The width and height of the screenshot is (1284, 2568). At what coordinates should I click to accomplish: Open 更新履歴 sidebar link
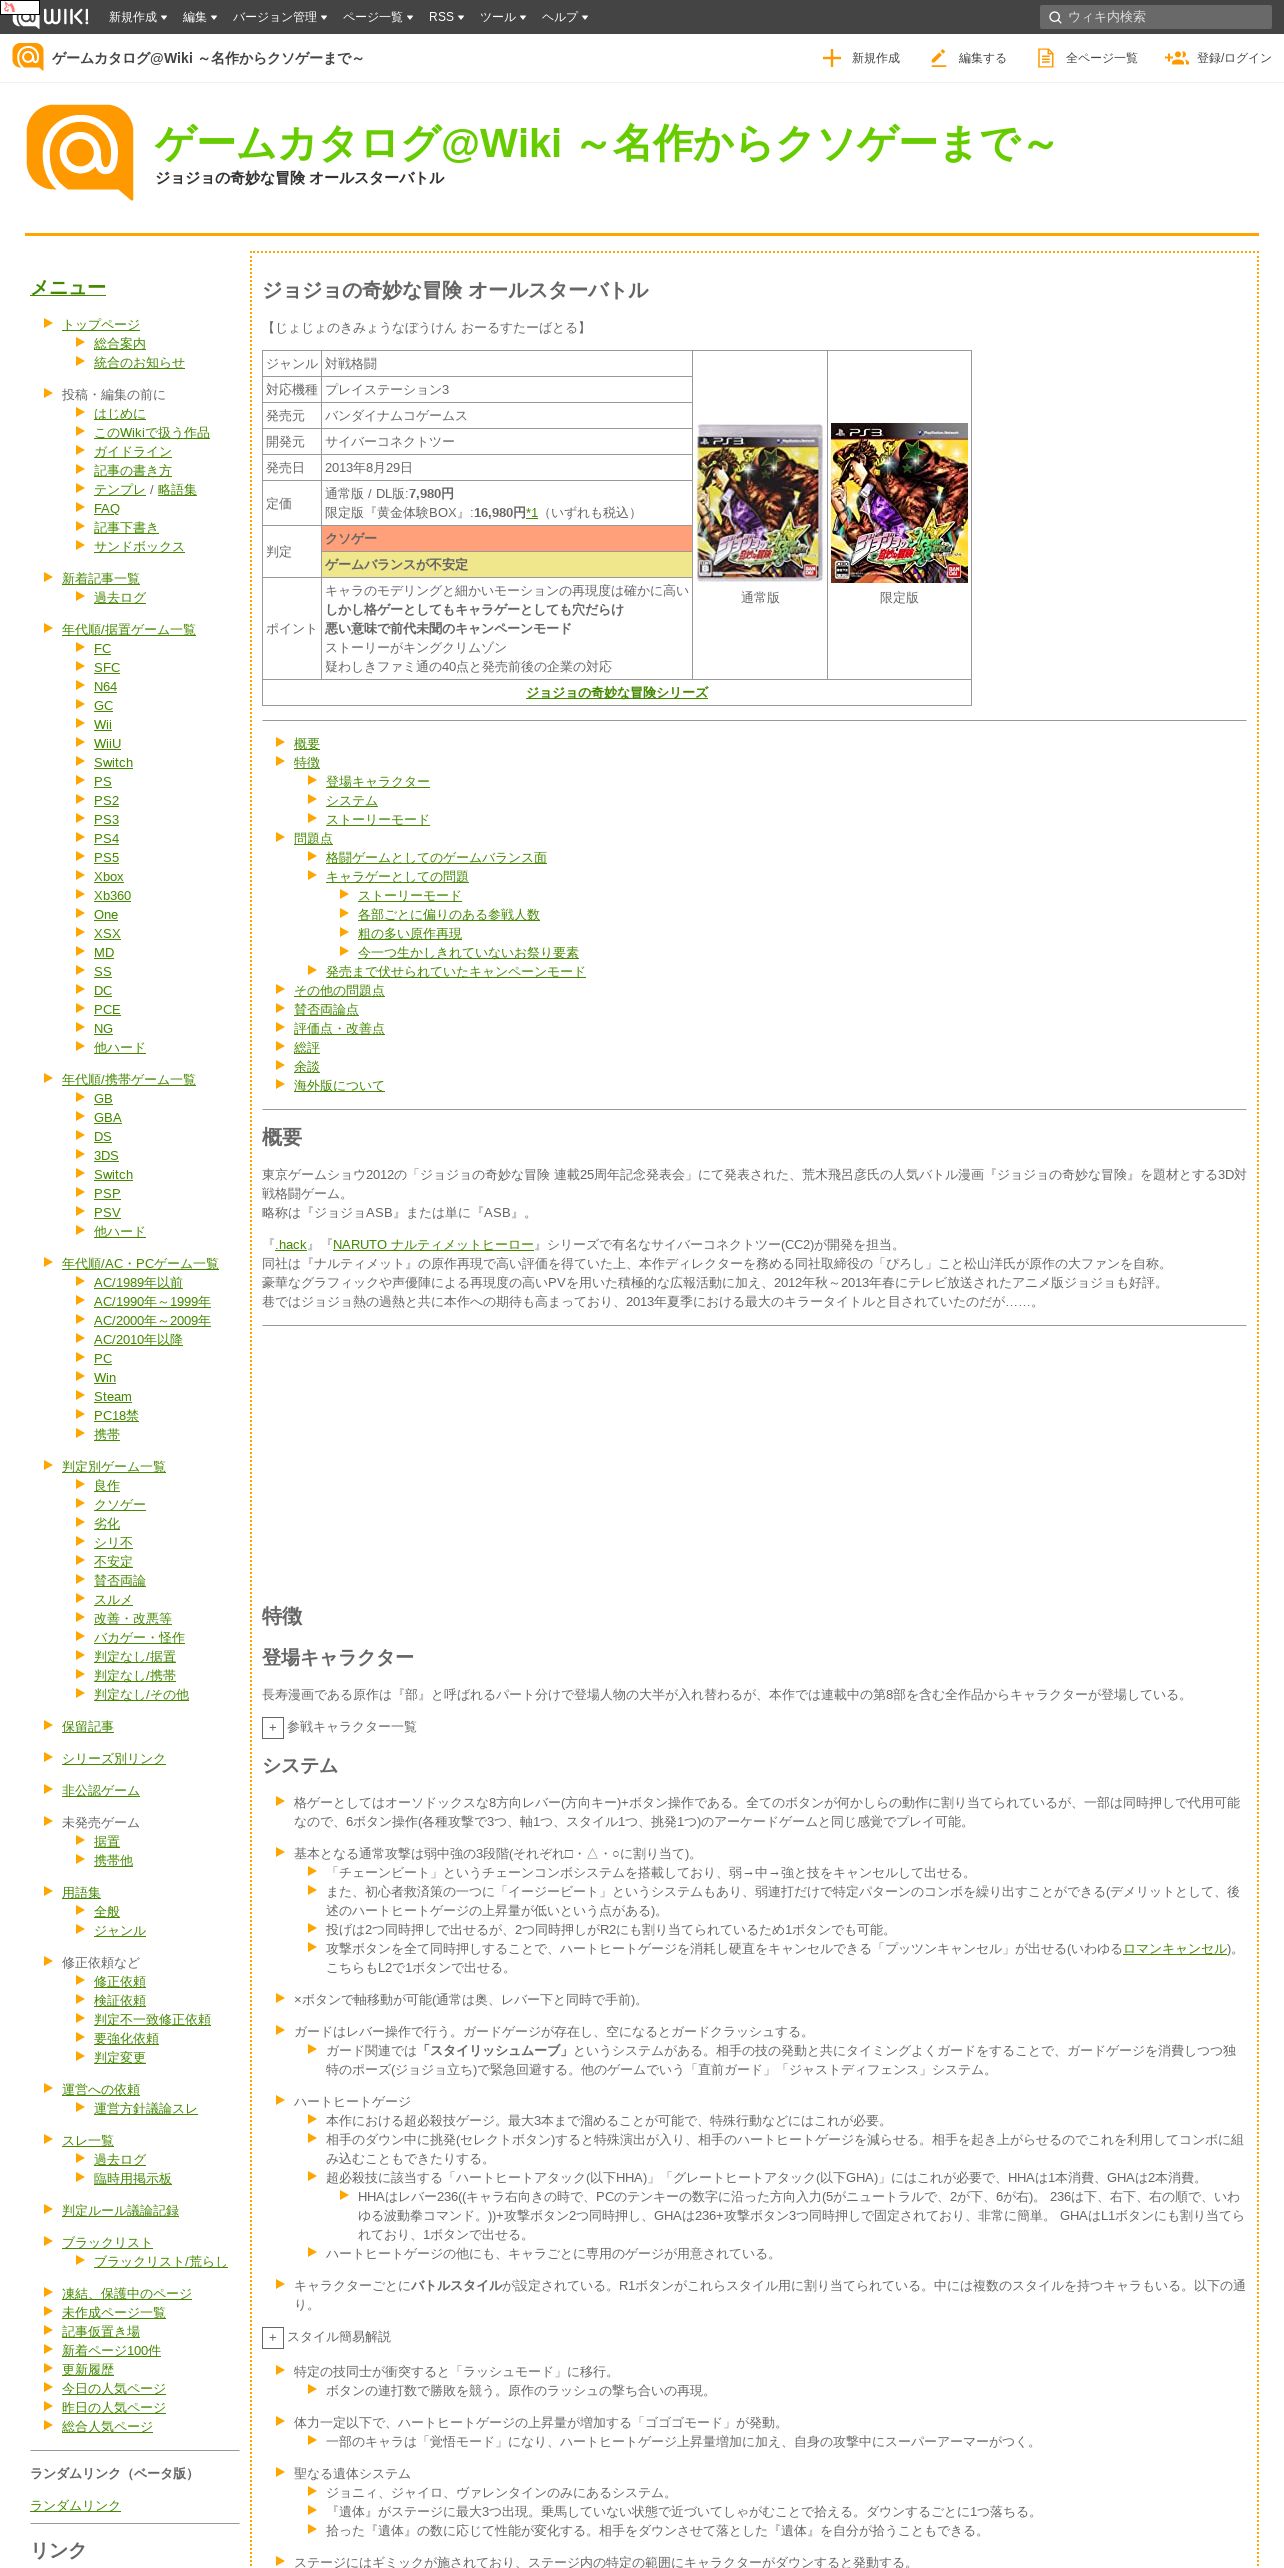[88, 2369]
